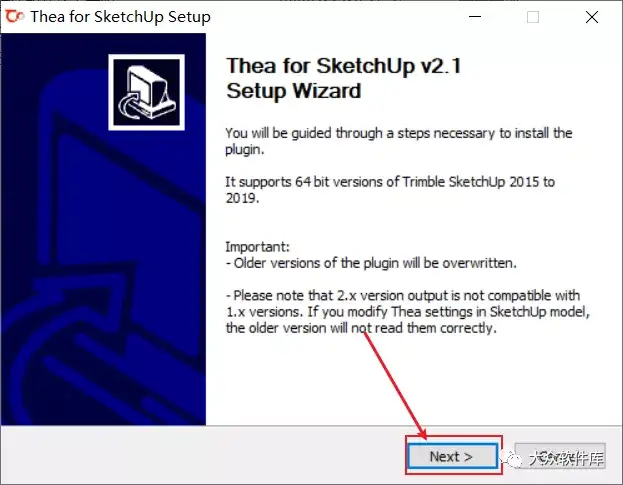This screenshot has height=485, width=623.
Task: Click the Next > button
Action: coord(453,456)
